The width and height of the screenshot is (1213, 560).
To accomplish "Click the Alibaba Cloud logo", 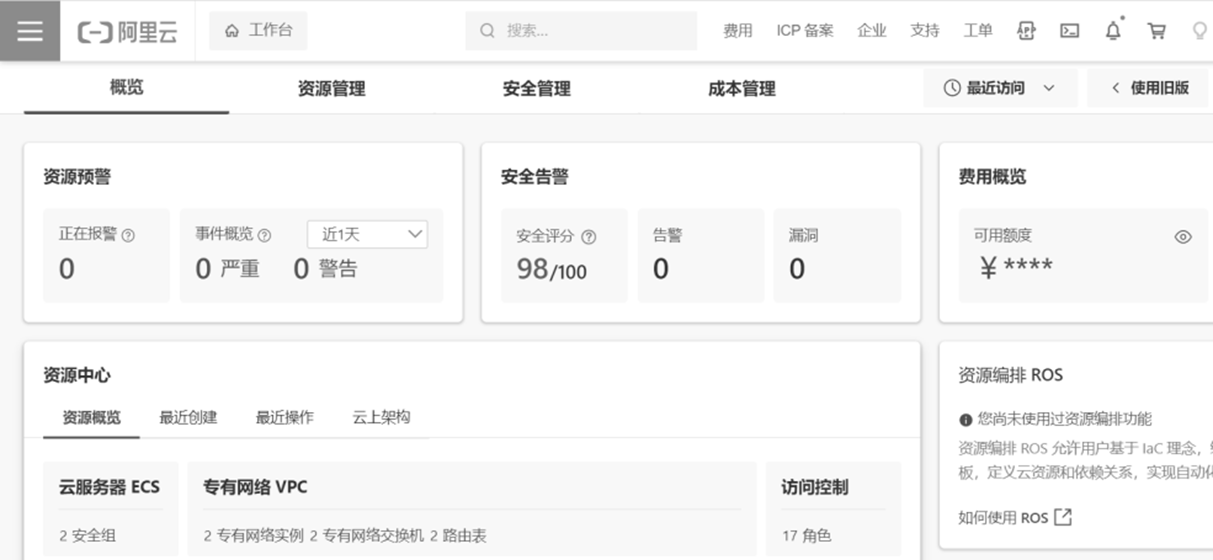I will click(128, 31).
